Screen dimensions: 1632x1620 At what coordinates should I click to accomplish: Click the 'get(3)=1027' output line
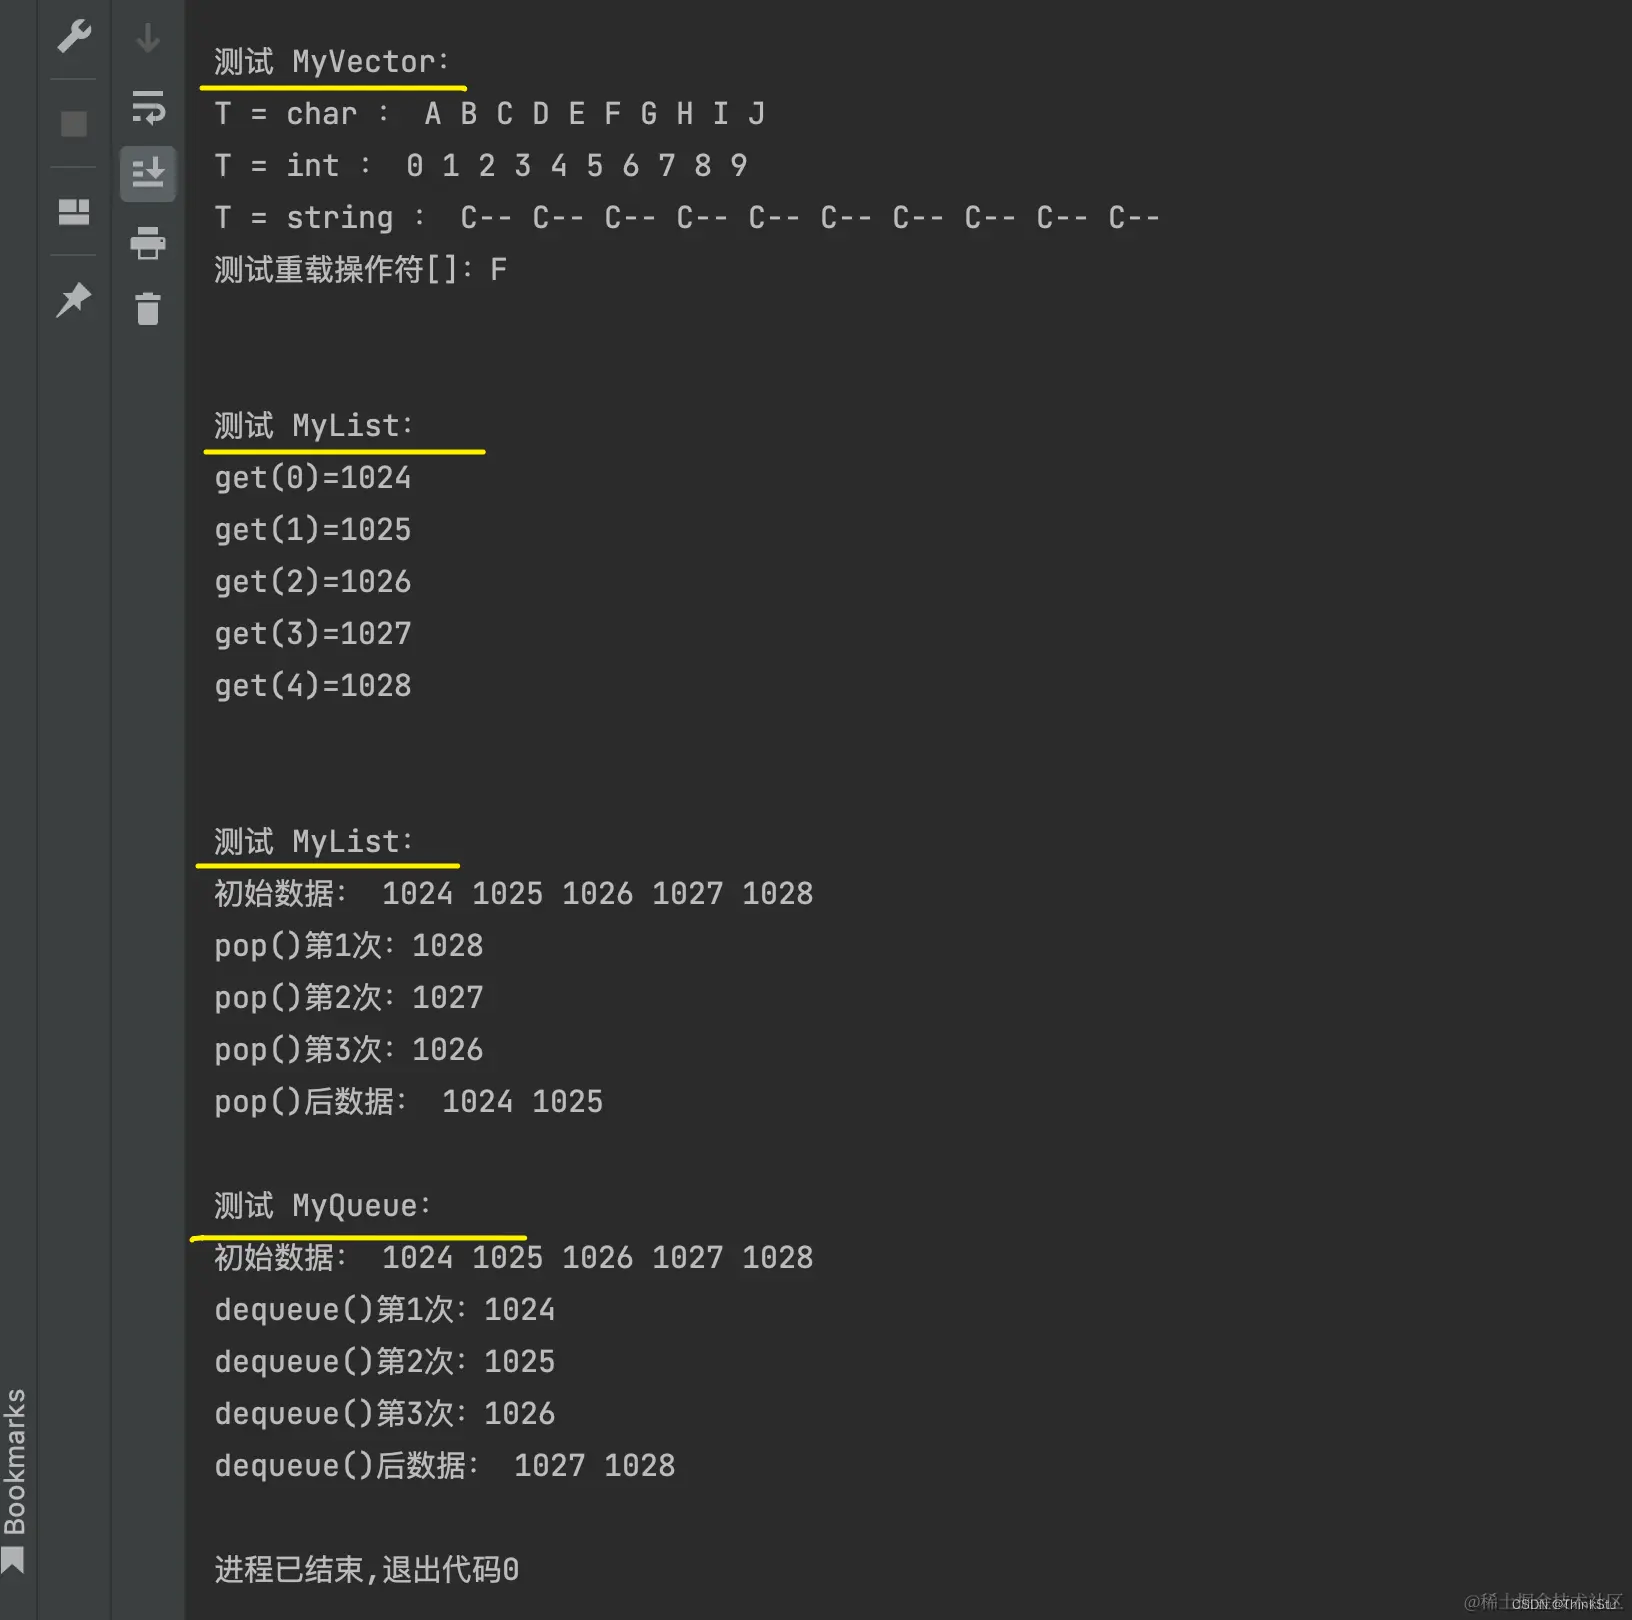coord(313,634)
